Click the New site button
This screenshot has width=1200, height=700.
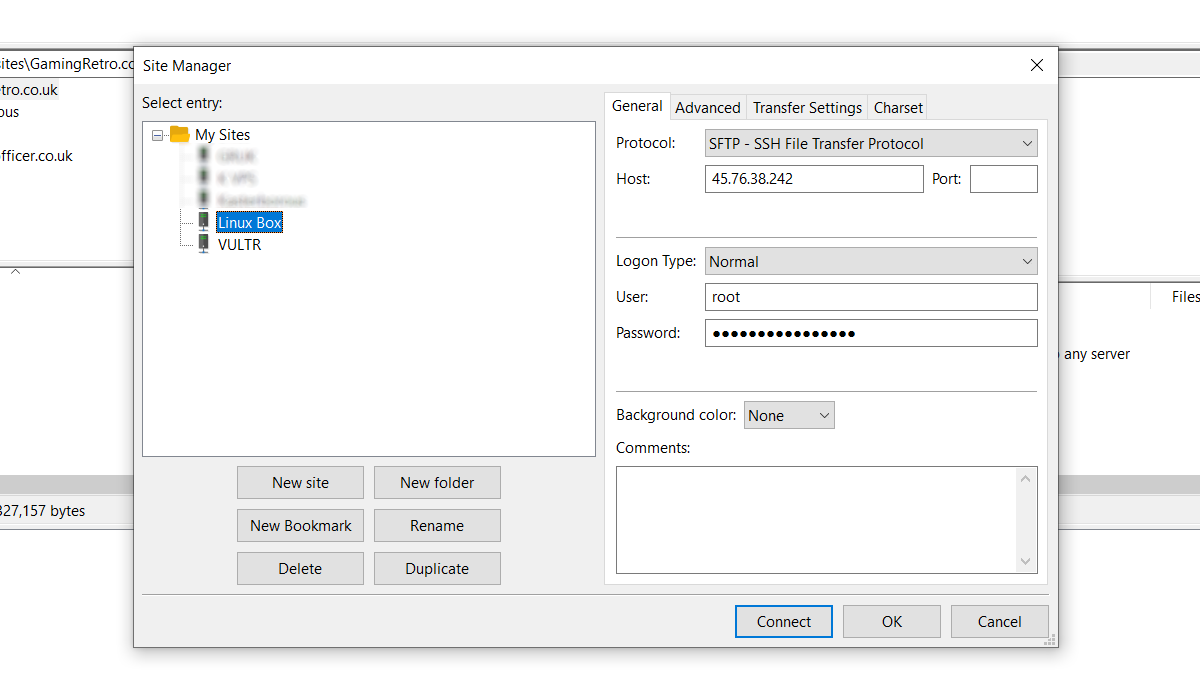300,482
